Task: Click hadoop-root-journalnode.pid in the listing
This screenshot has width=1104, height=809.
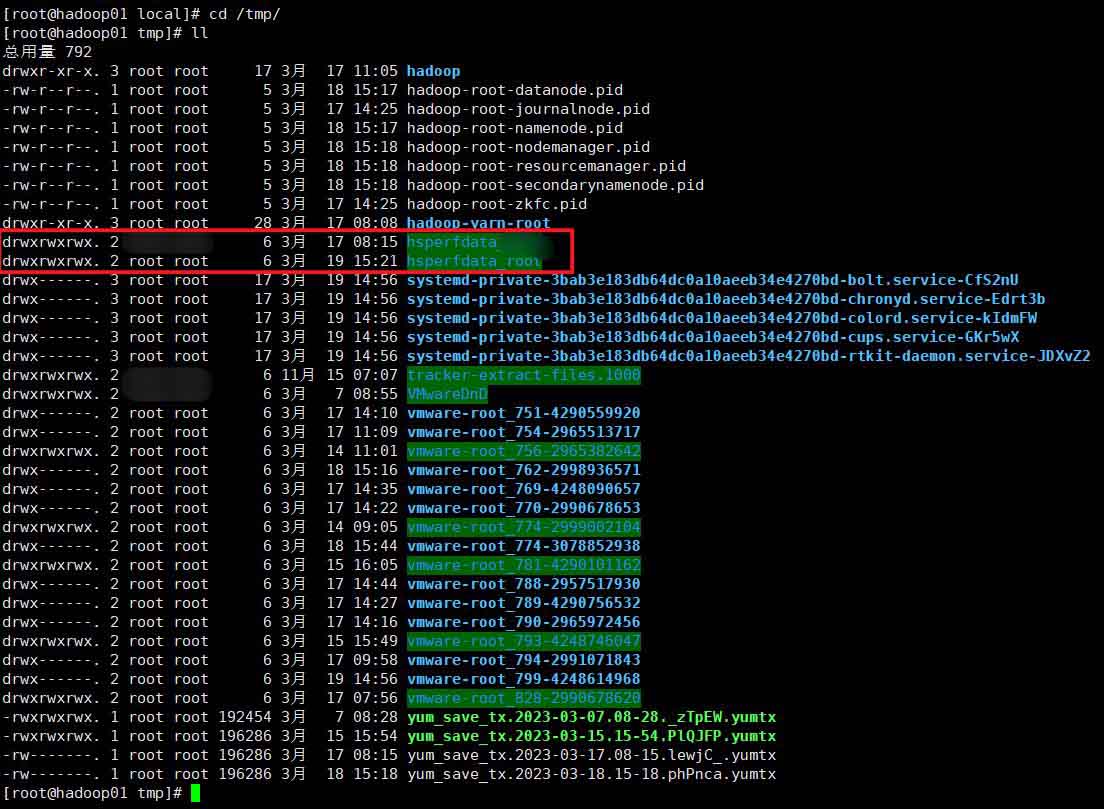Action: [528, 109]
